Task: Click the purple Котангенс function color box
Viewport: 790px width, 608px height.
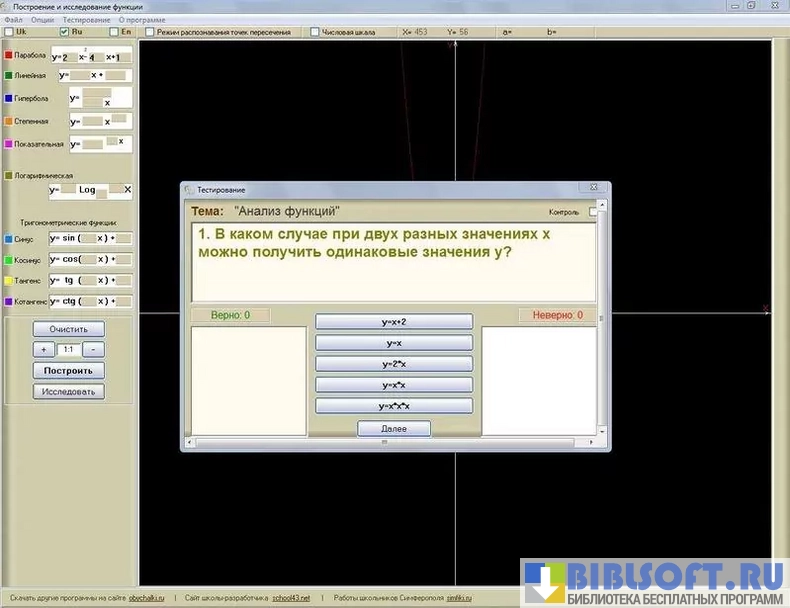Action: [8, 301]
